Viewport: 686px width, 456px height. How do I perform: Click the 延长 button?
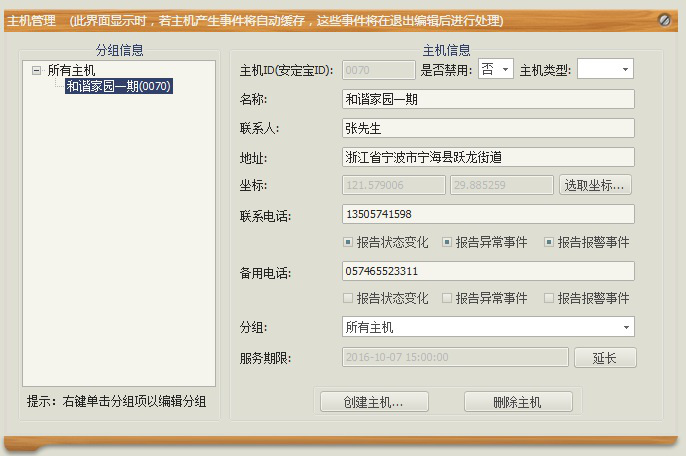pyautogui.click(x=605, y=358)
